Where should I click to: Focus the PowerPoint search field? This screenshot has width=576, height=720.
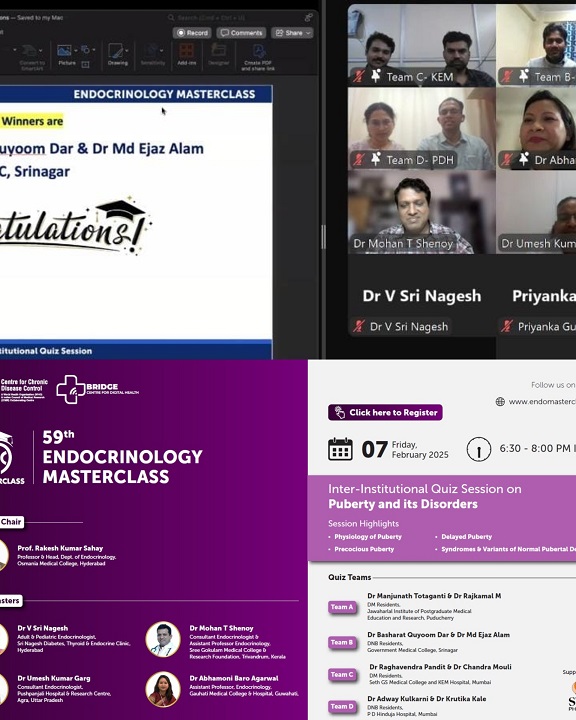(237, 17)
